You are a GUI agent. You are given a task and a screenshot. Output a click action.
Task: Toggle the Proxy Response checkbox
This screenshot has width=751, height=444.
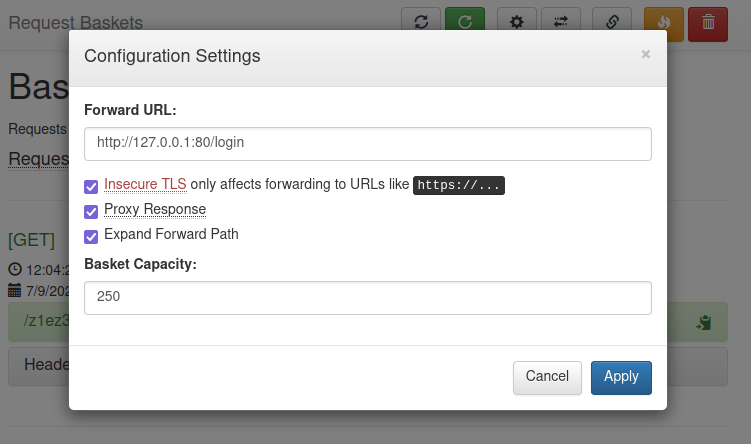[x=91, y=211]
